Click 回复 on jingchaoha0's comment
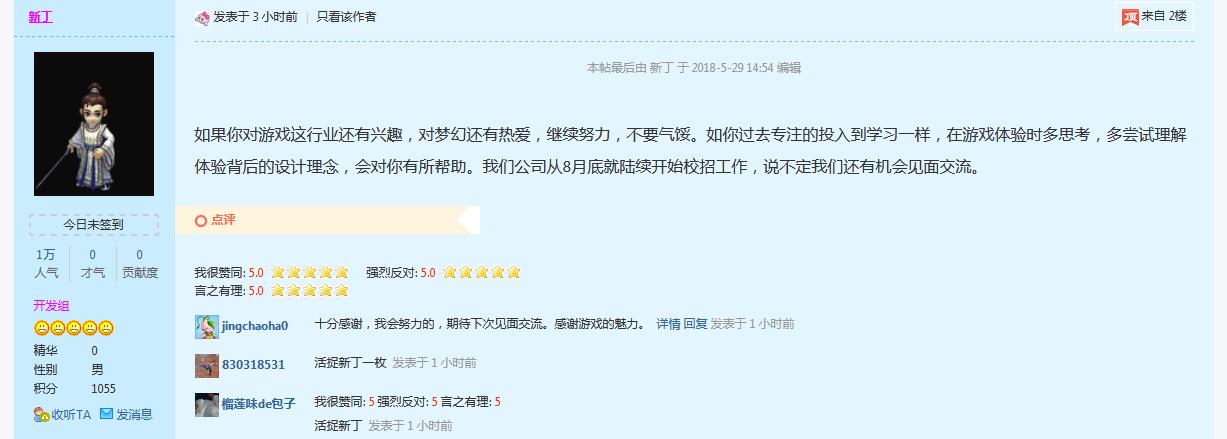 [695, 324]
